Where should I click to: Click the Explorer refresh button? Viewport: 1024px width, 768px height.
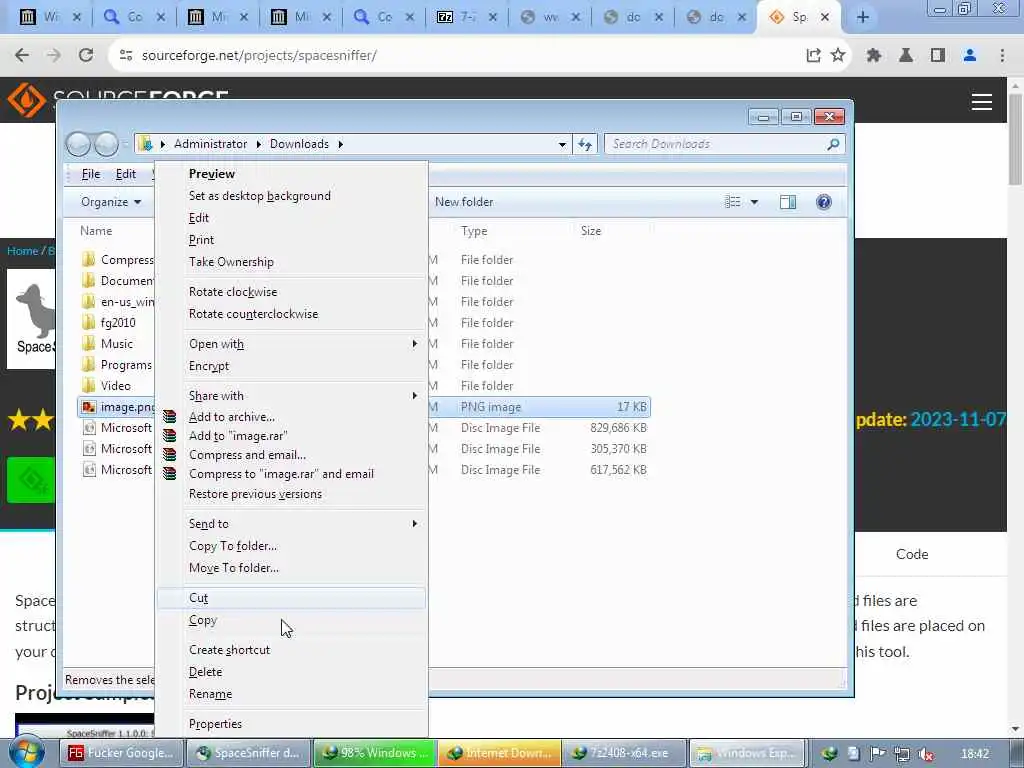(x=584, y=144)
